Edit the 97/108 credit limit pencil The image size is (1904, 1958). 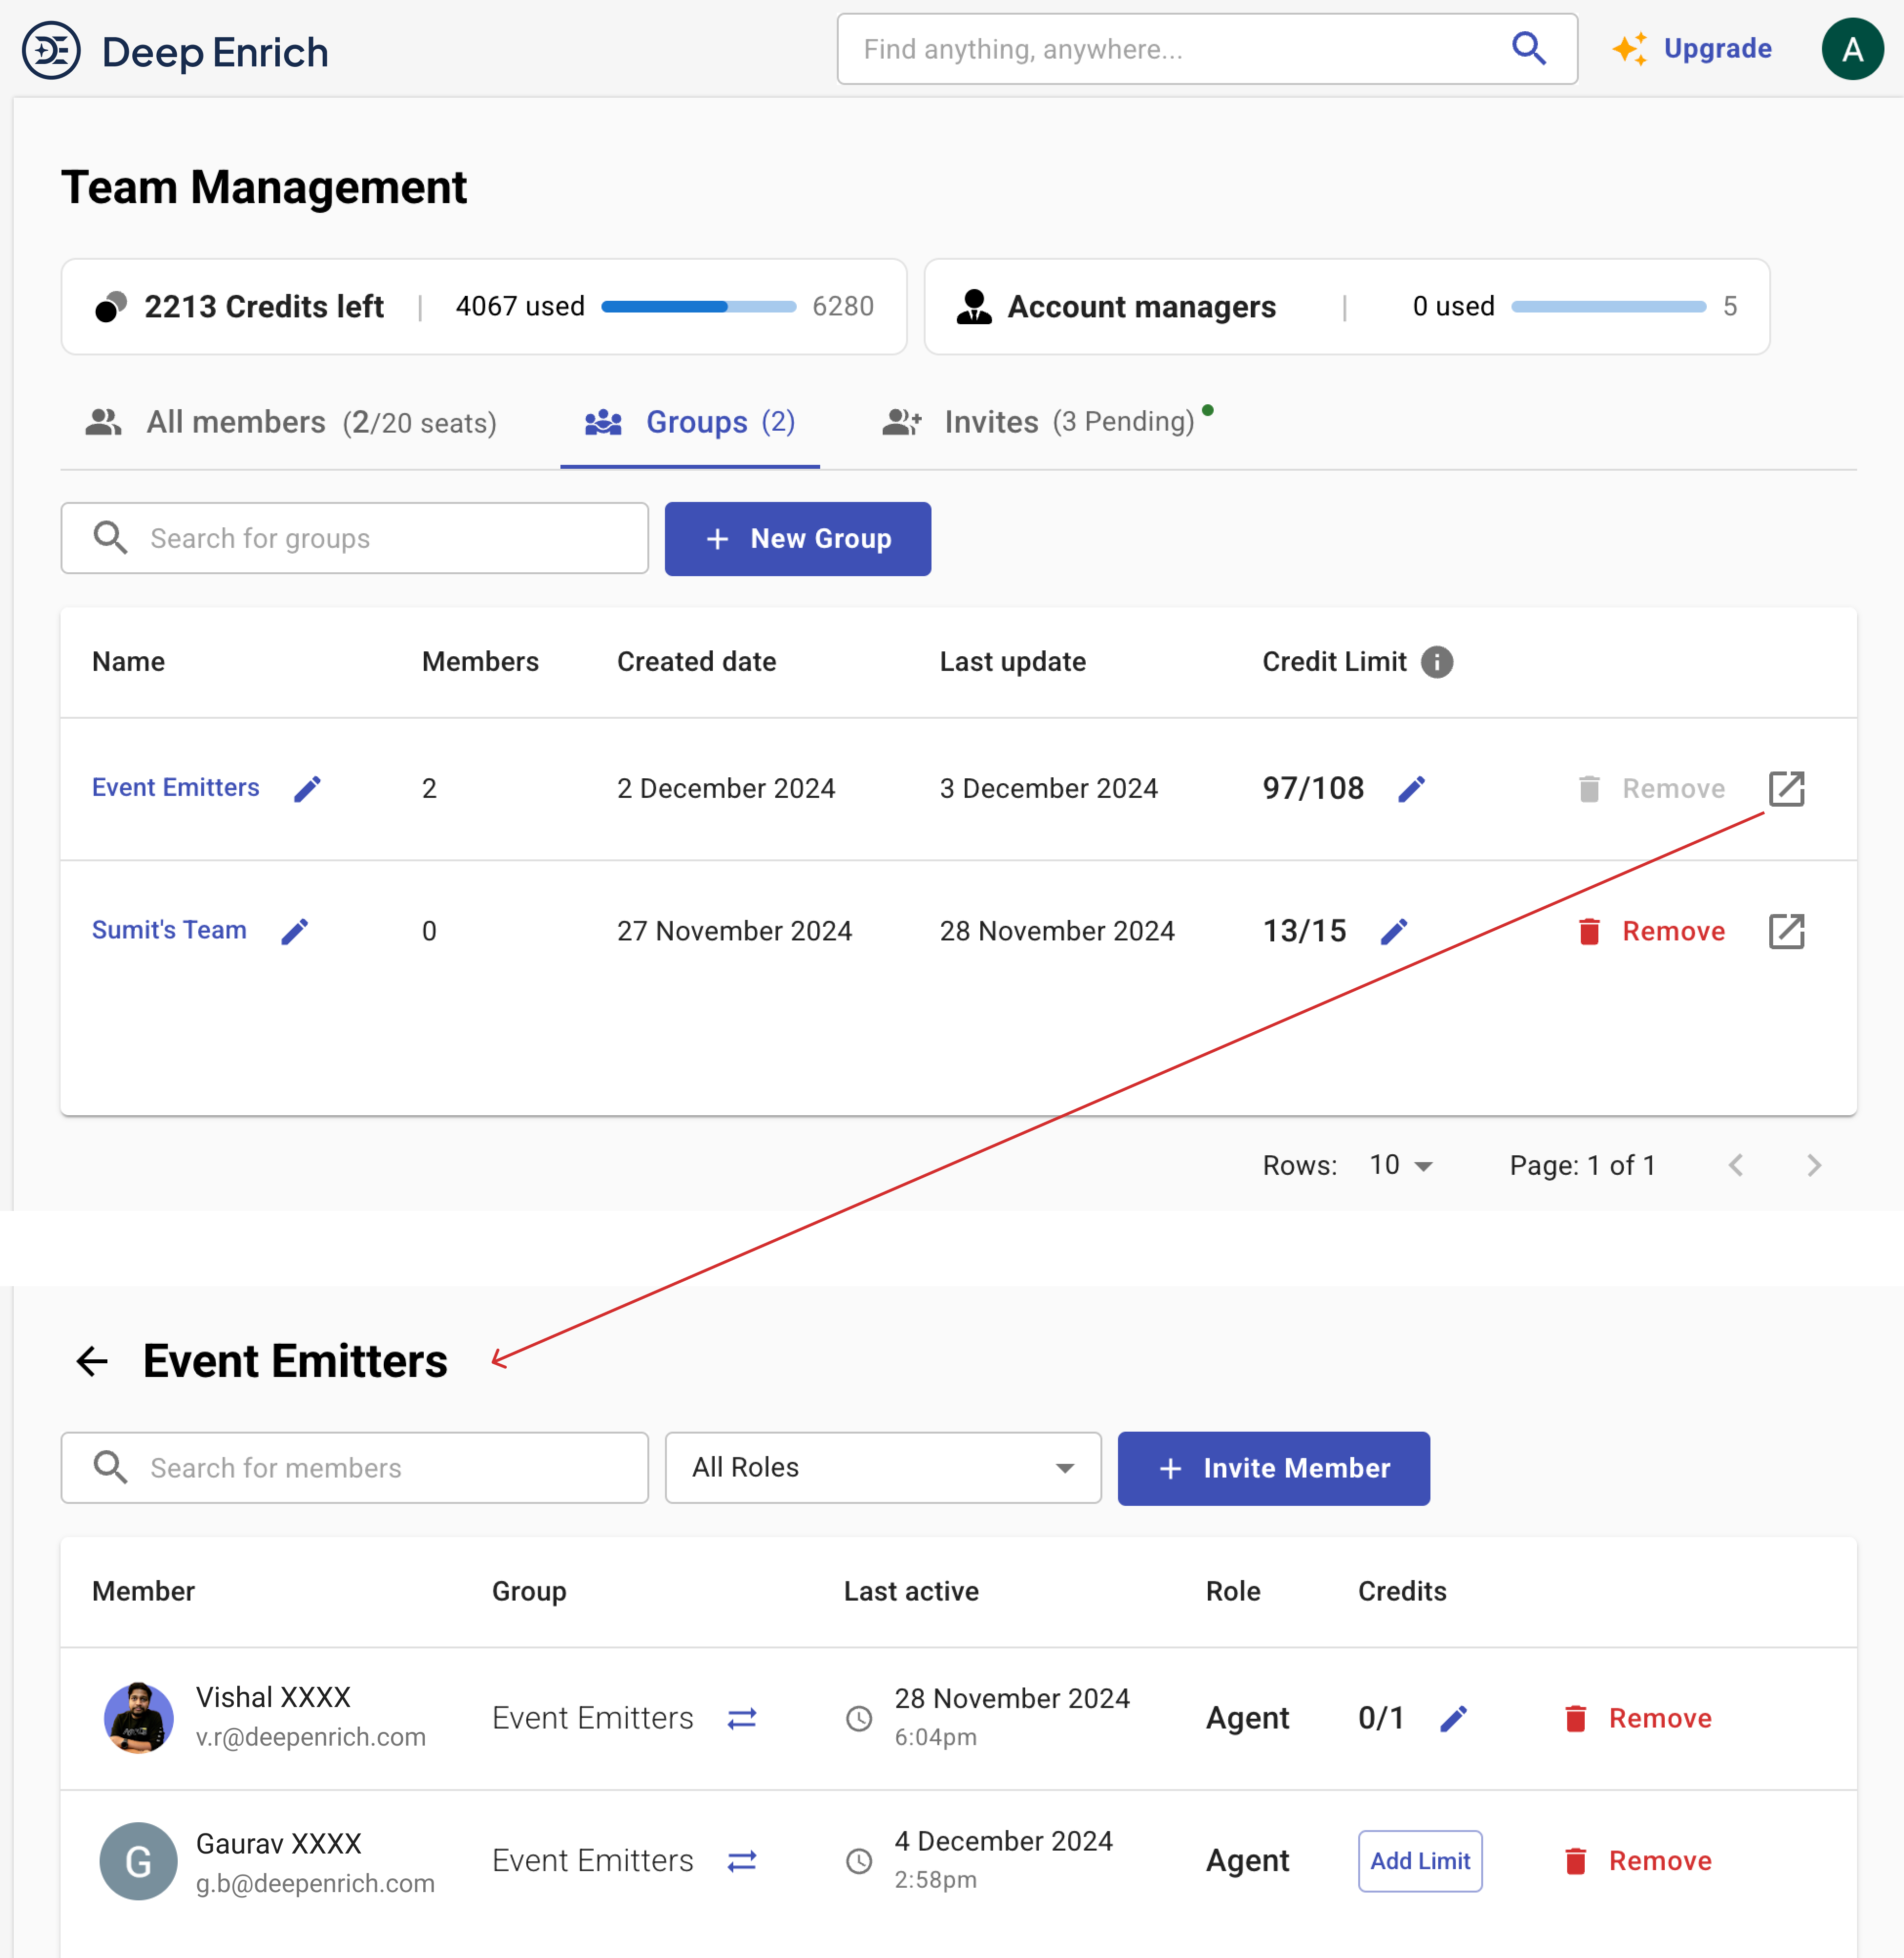(1411, 789)
